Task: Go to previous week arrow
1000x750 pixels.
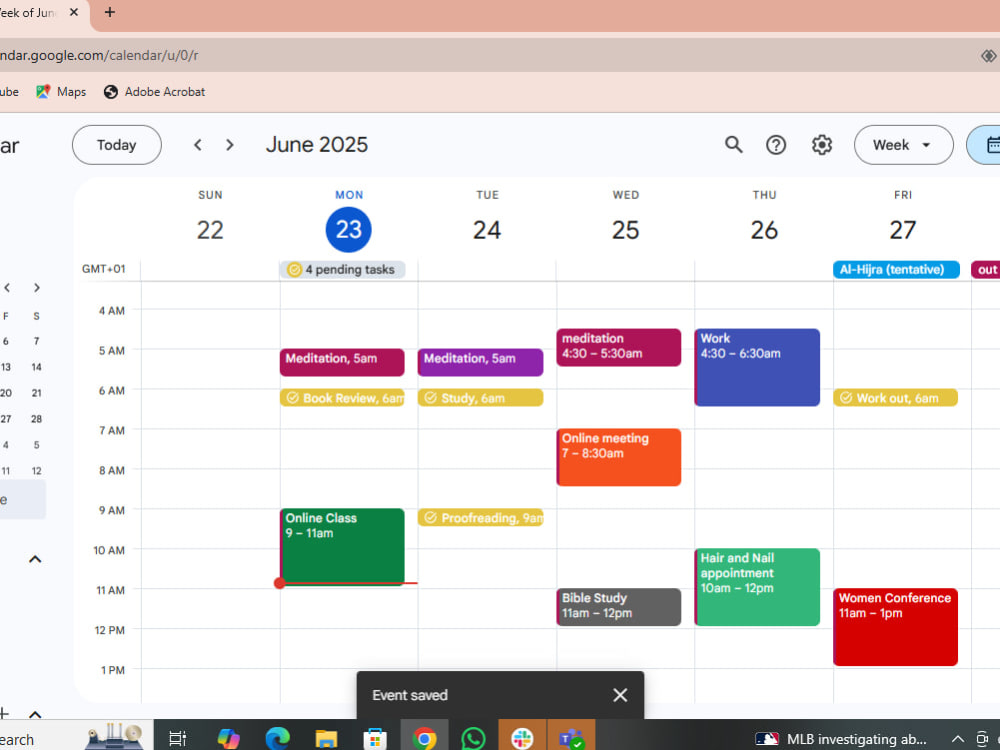Action: click(198, 145)
